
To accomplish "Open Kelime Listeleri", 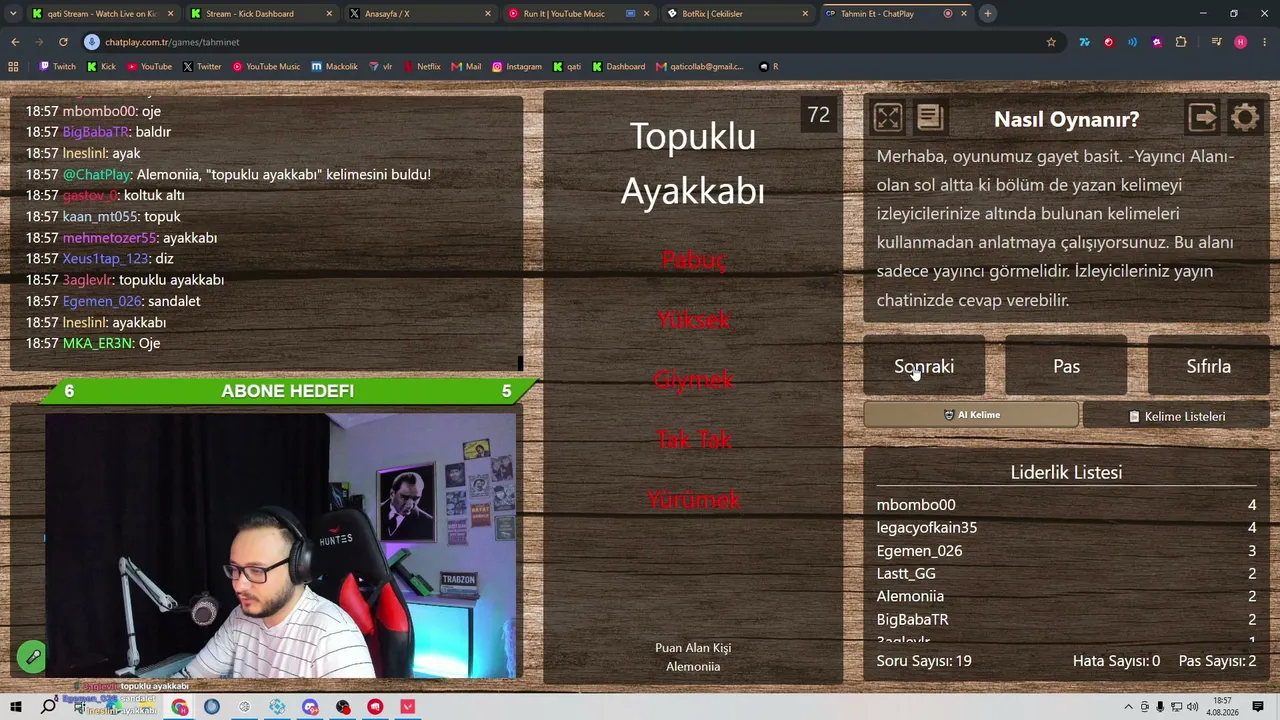I will (1176, 416).
